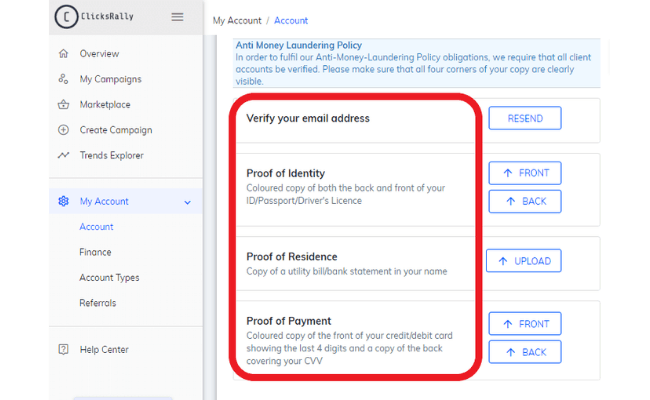Upload Proof of Residence document
This screenshot has width=650, height=400.
tap(524, 261)
